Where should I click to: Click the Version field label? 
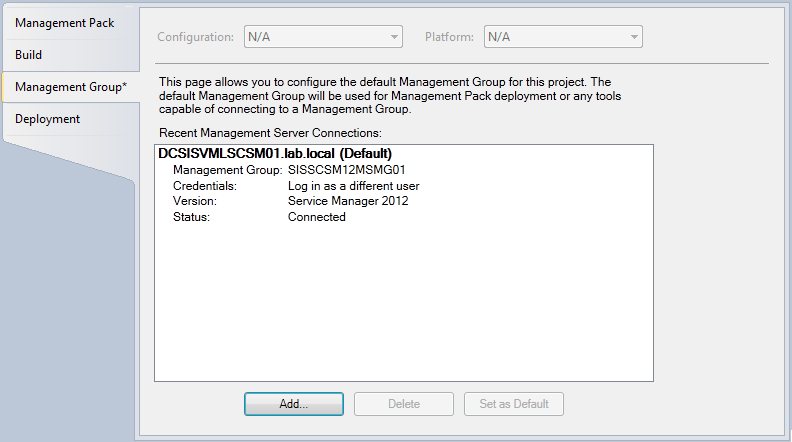[195, 201]
